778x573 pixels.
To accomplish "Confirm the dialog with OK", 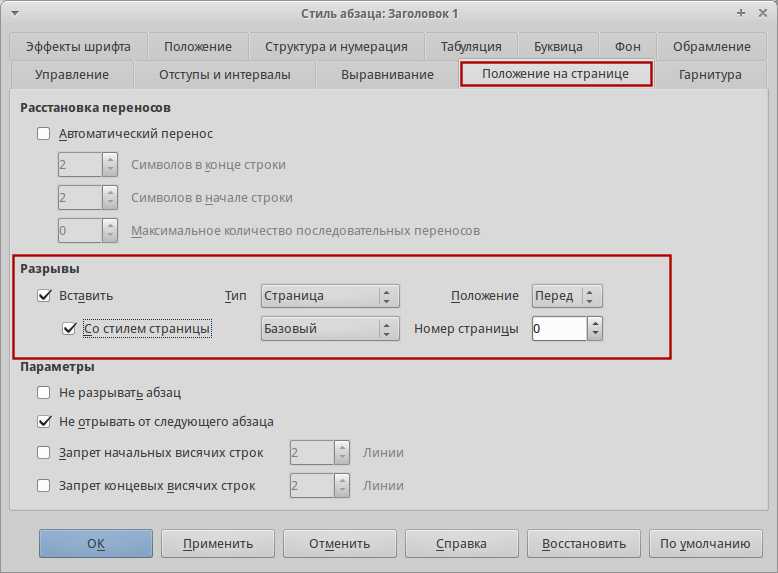I will pyautogui.click(x=96, y=544).
